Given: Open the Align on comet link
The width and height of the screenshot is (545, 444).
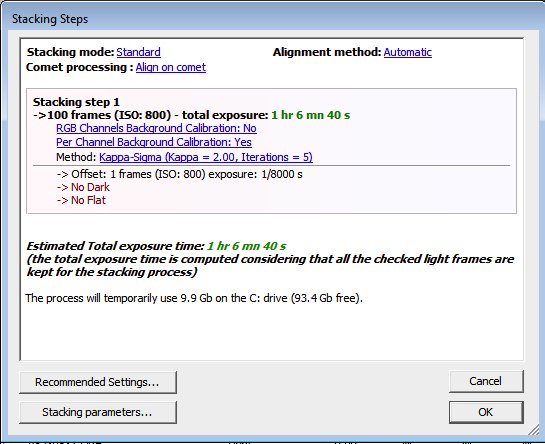Looking at the screenshot, I should [171, 67].
